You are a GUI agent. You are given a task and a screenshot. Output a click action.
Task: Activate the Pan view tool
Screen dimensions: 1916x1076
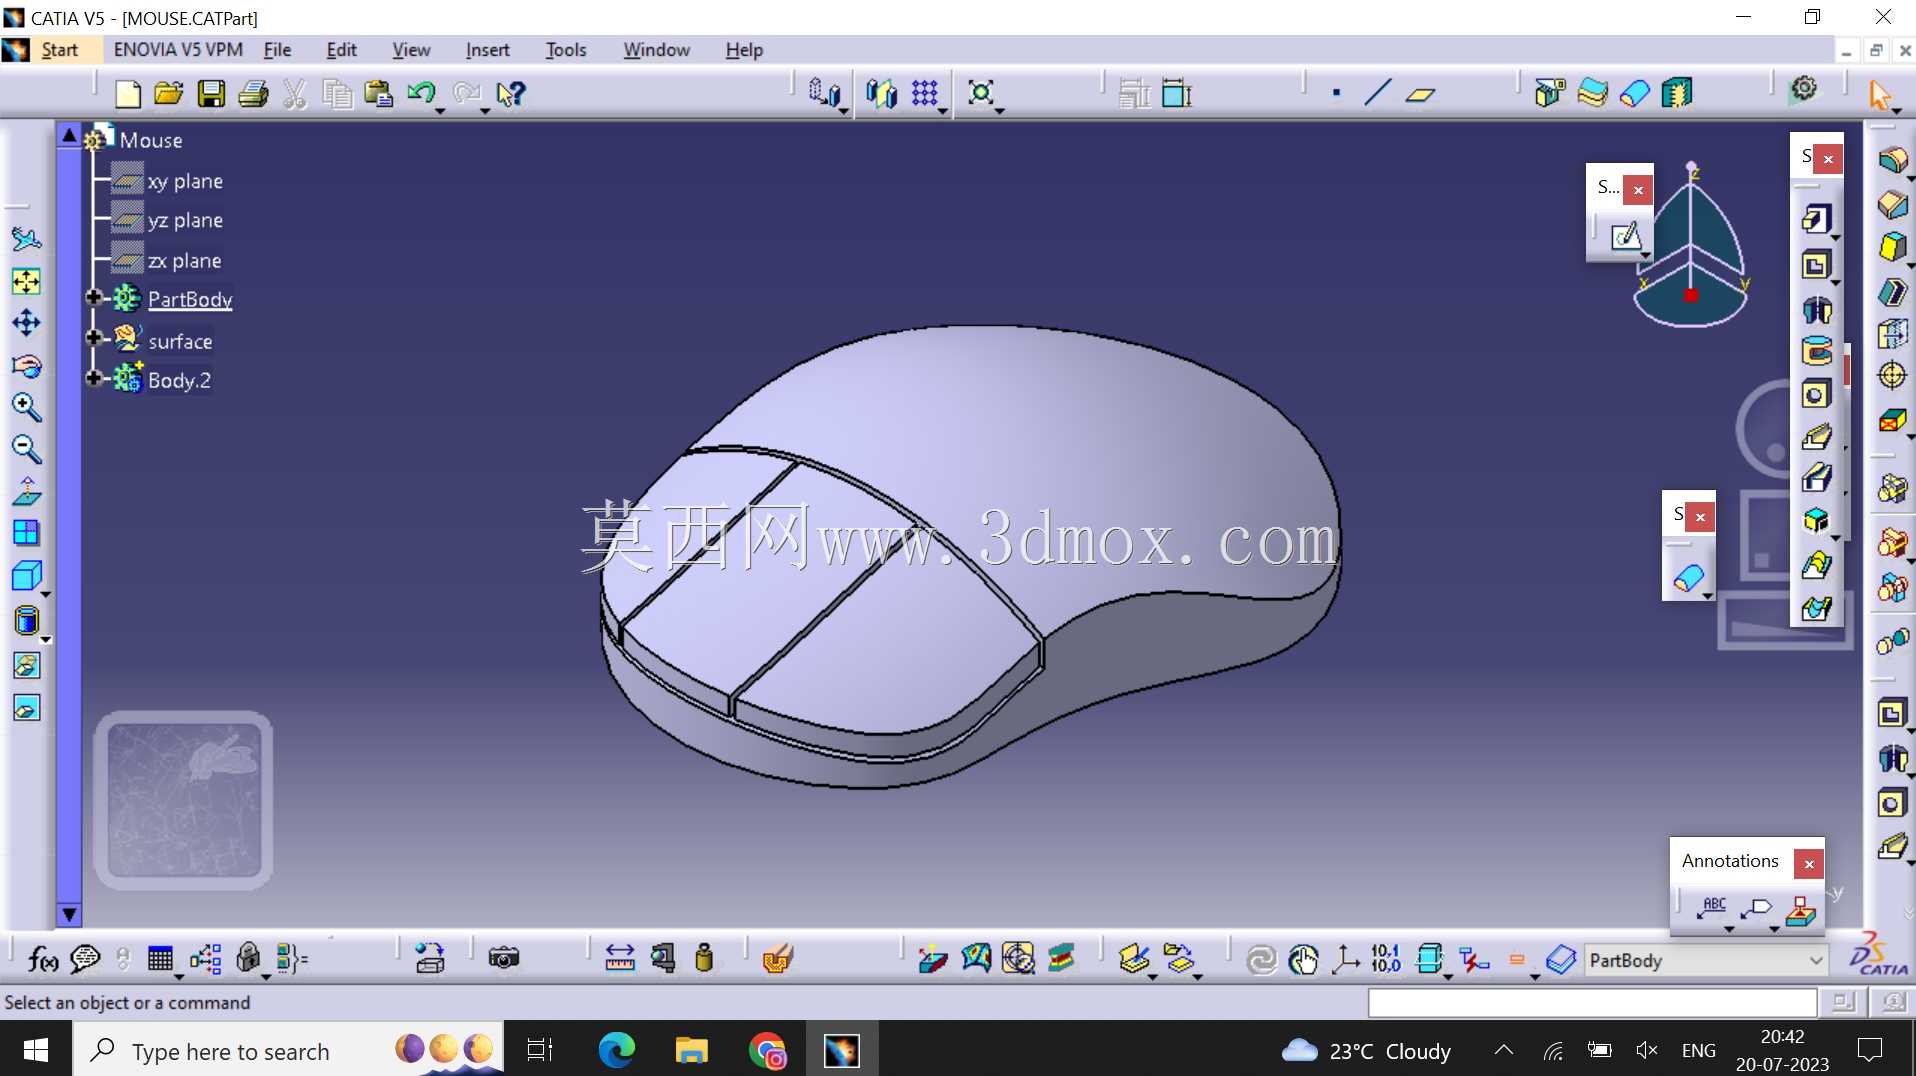27,323
